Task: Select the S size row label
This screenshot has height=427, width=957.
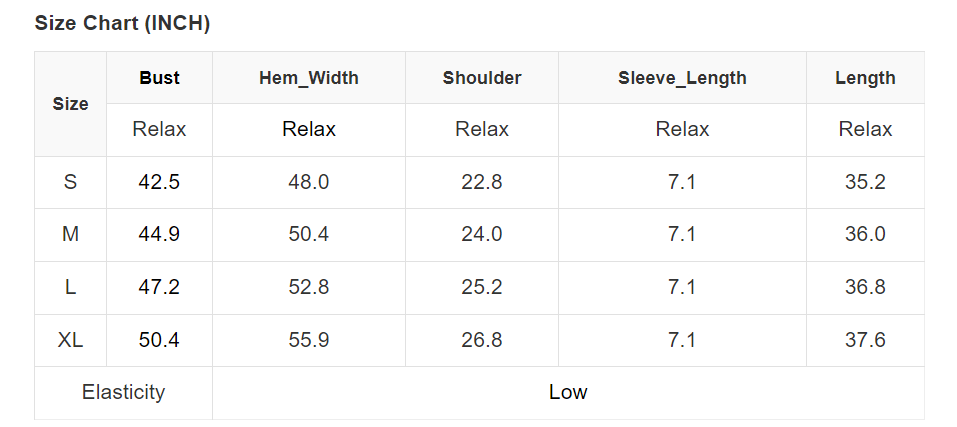Action: pos(70,182)
